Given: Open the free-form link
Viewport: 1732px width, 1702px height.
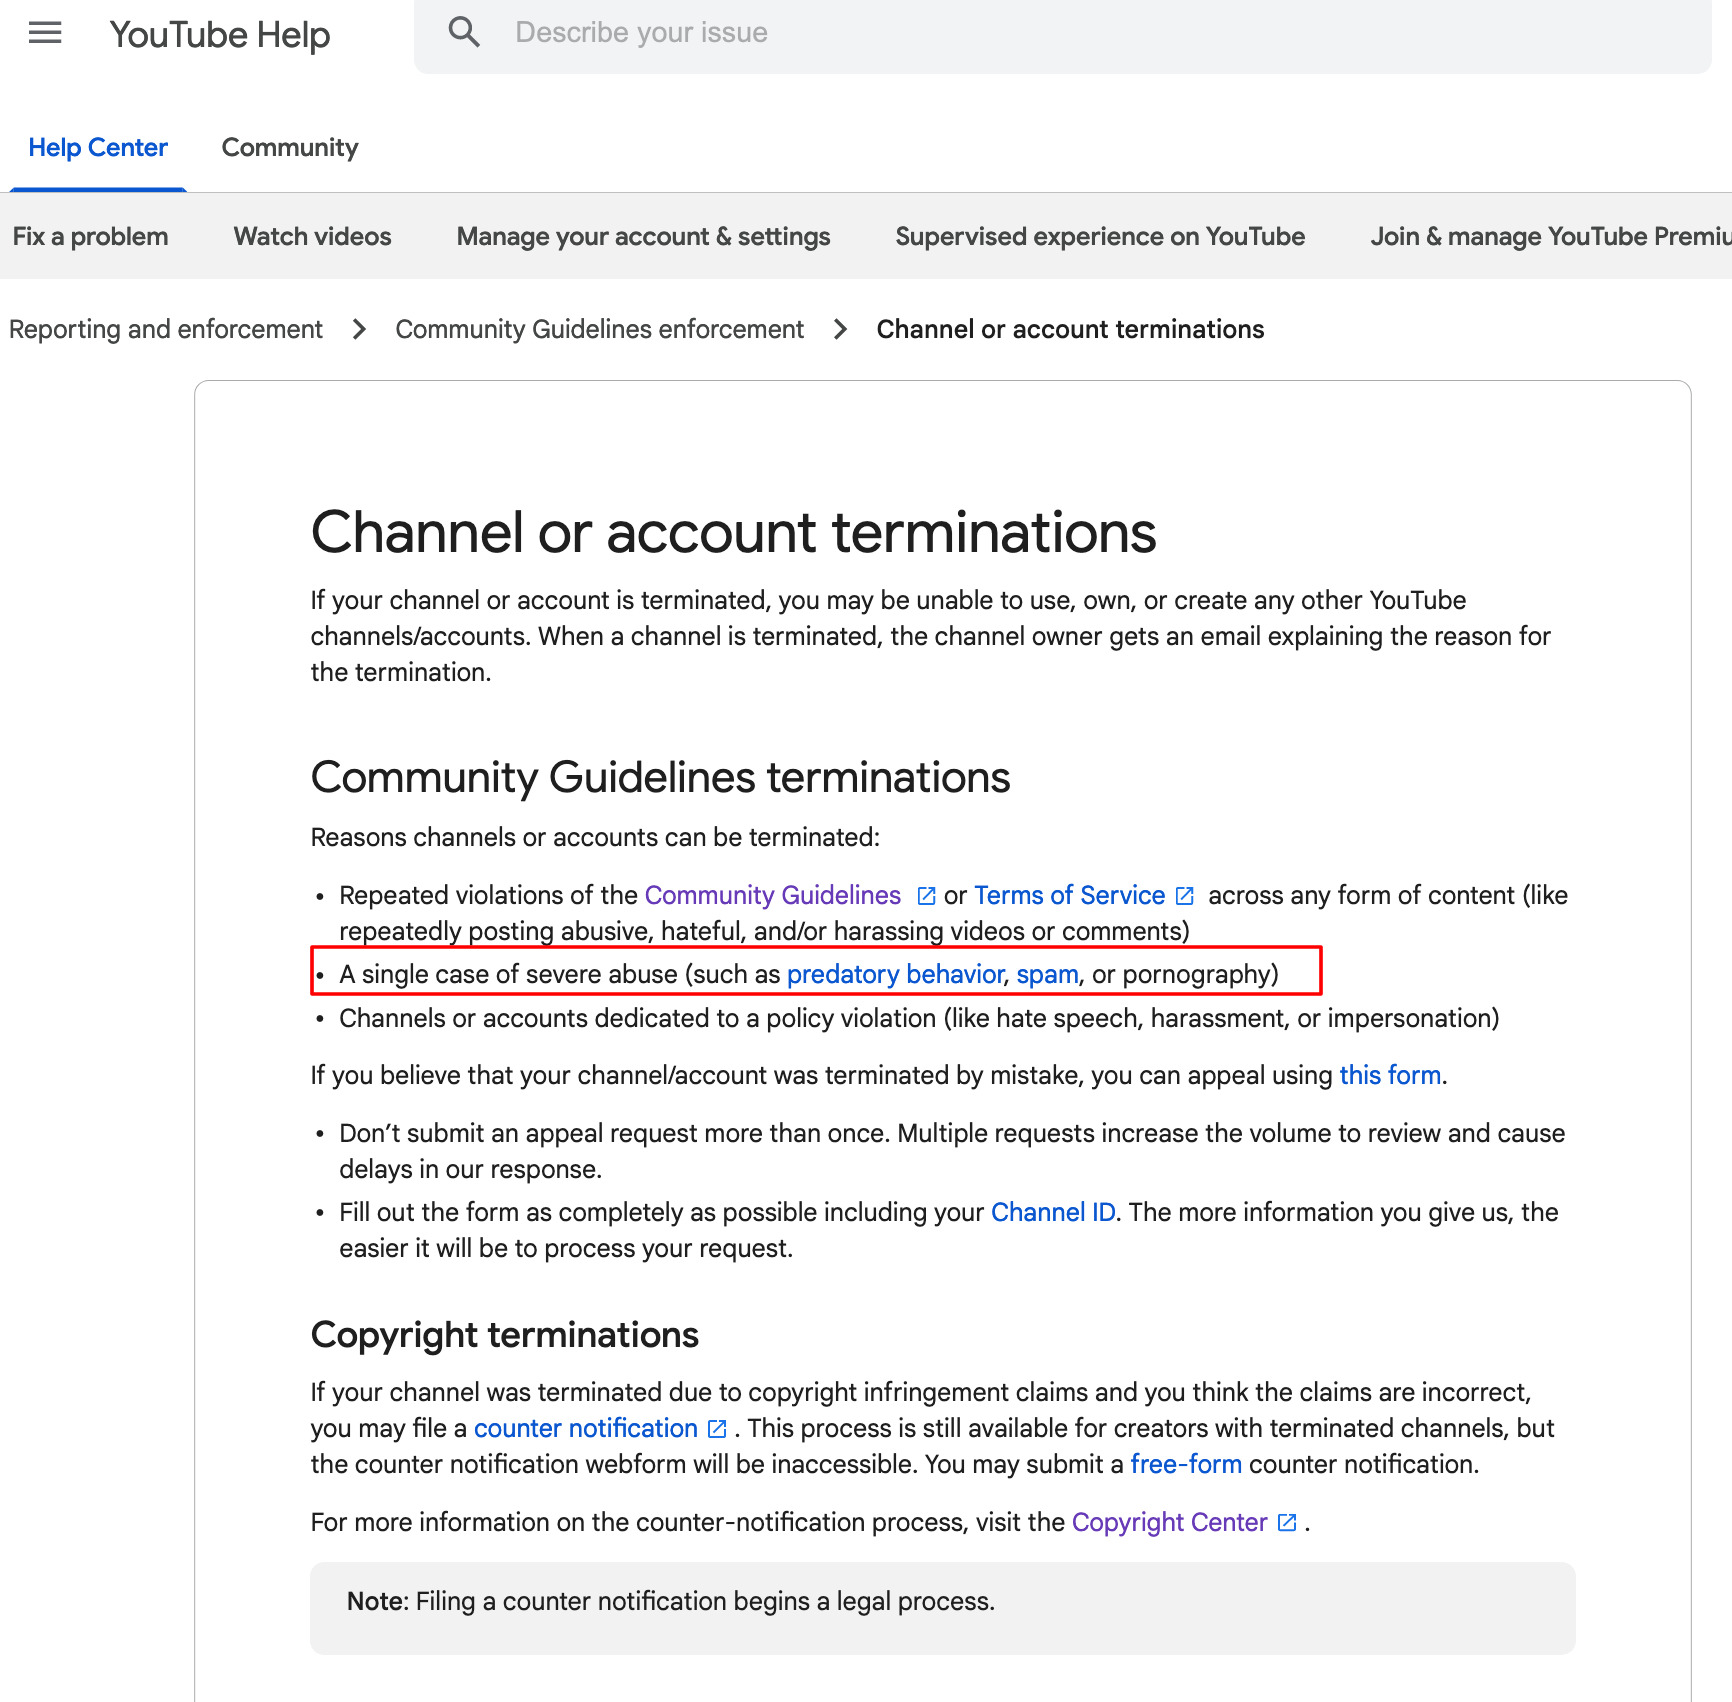Looking at the screenshot, I should coord(1186,1464).
